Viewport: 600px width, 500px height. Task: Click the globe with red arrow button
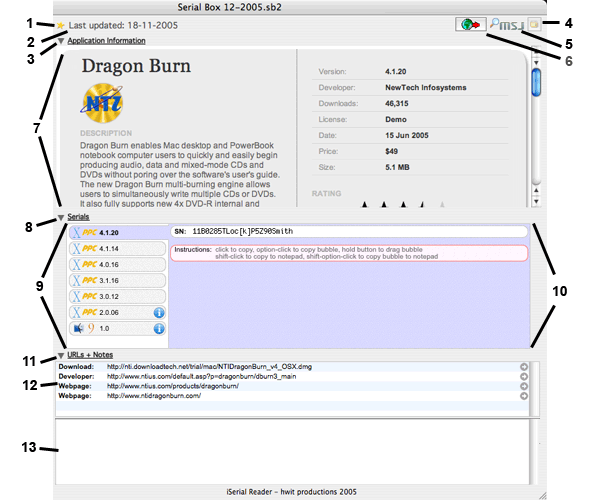click(x=471, y=24)
